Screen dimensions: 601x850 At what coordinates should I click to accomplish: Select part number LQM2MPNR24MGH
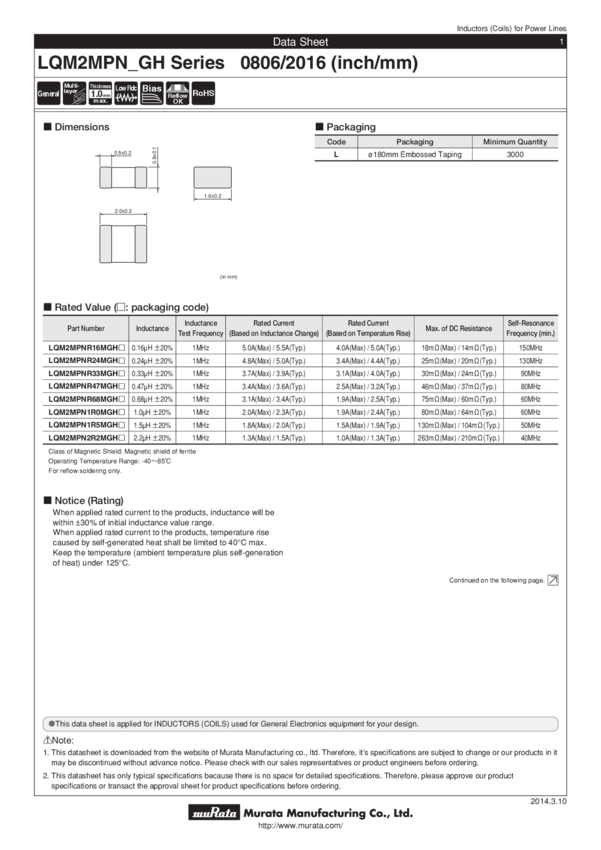[x=86, y=360]
